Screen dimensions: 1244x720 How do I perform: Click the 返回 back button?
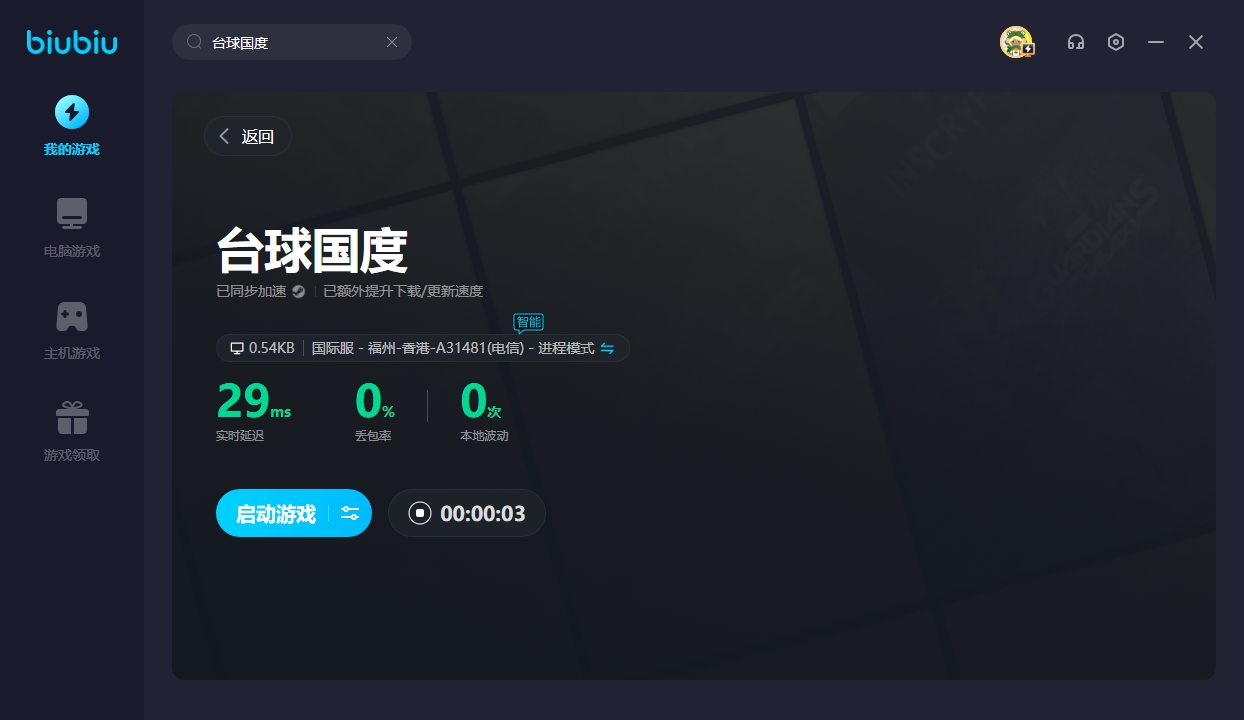[247, 137]
